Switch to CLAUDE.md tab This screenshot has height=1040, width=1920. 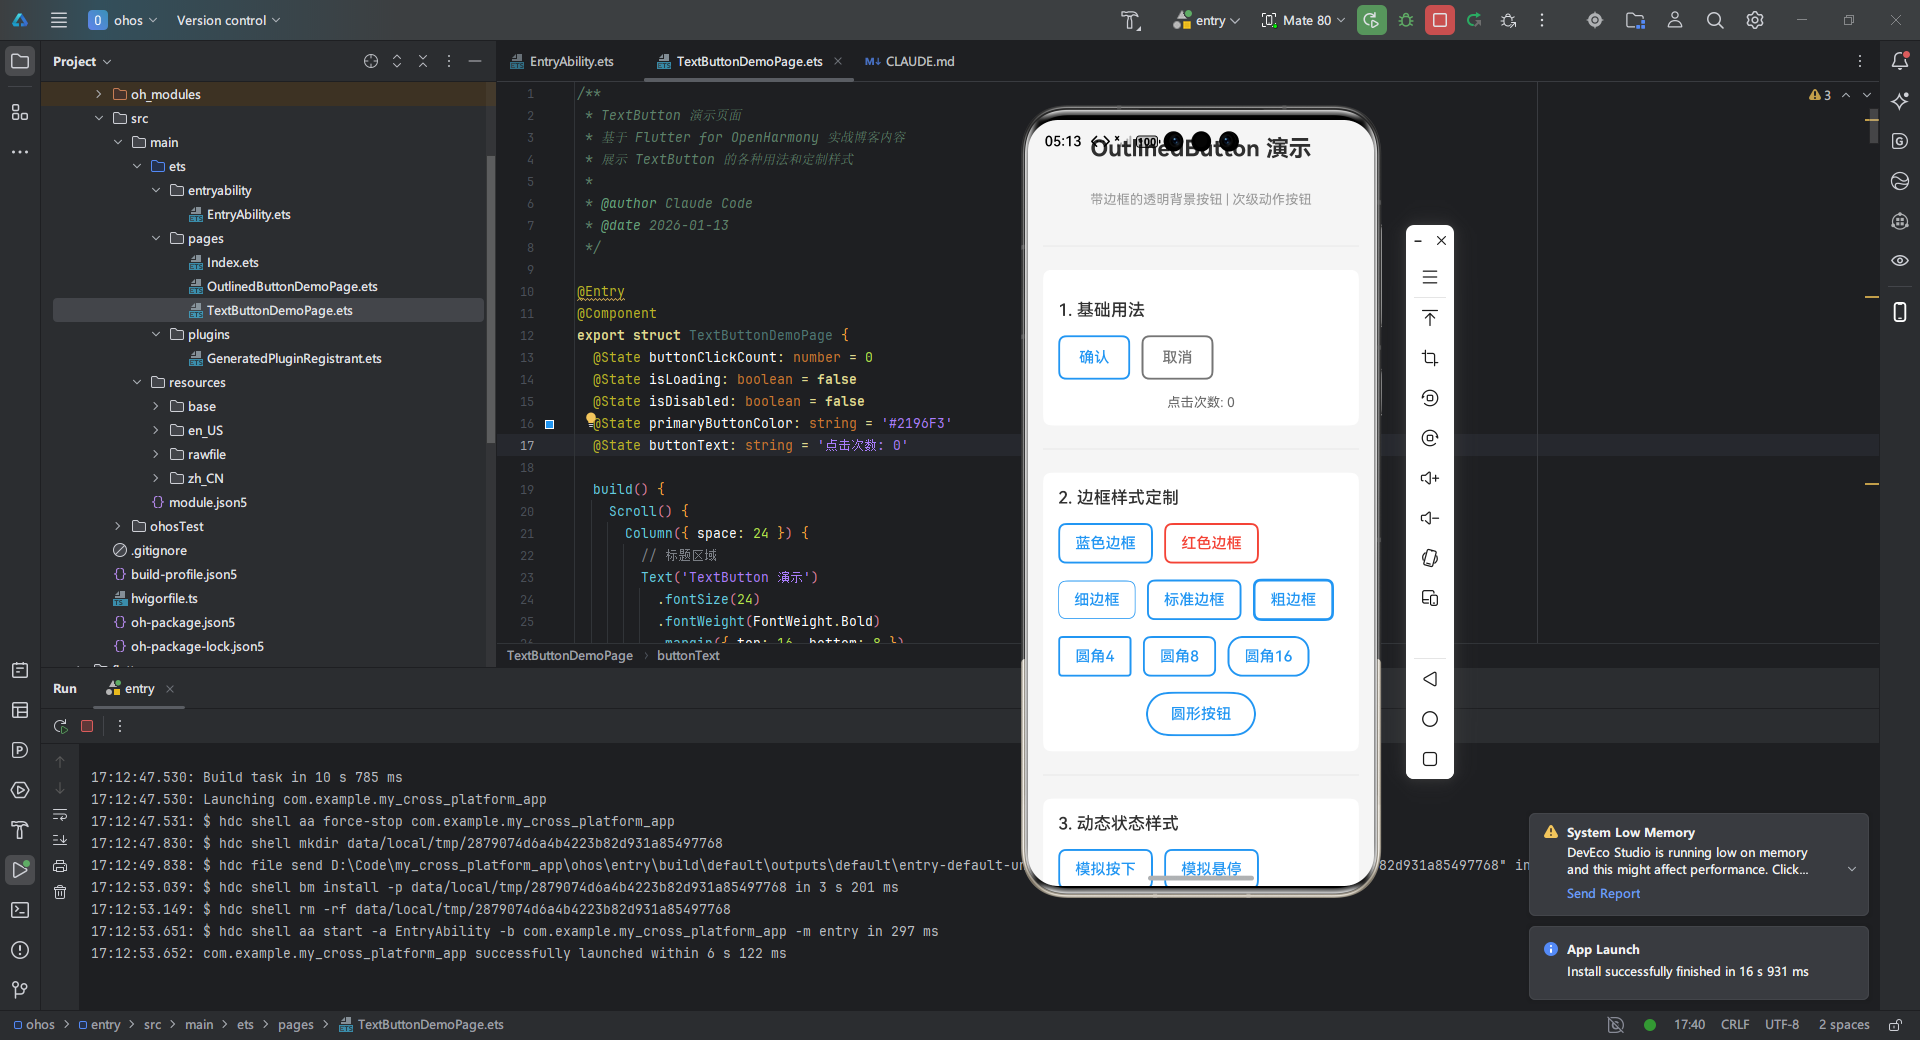pyautogui.click(x=910, y=61)
